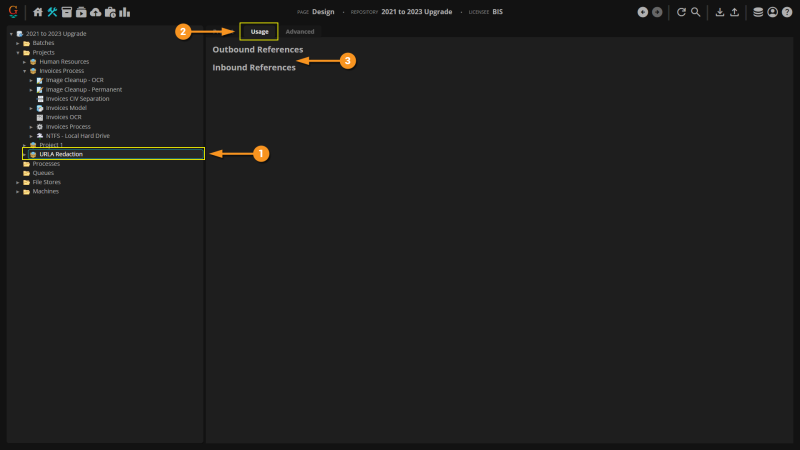
Task: Click the Grooper G logo
Action: [13, 12]
